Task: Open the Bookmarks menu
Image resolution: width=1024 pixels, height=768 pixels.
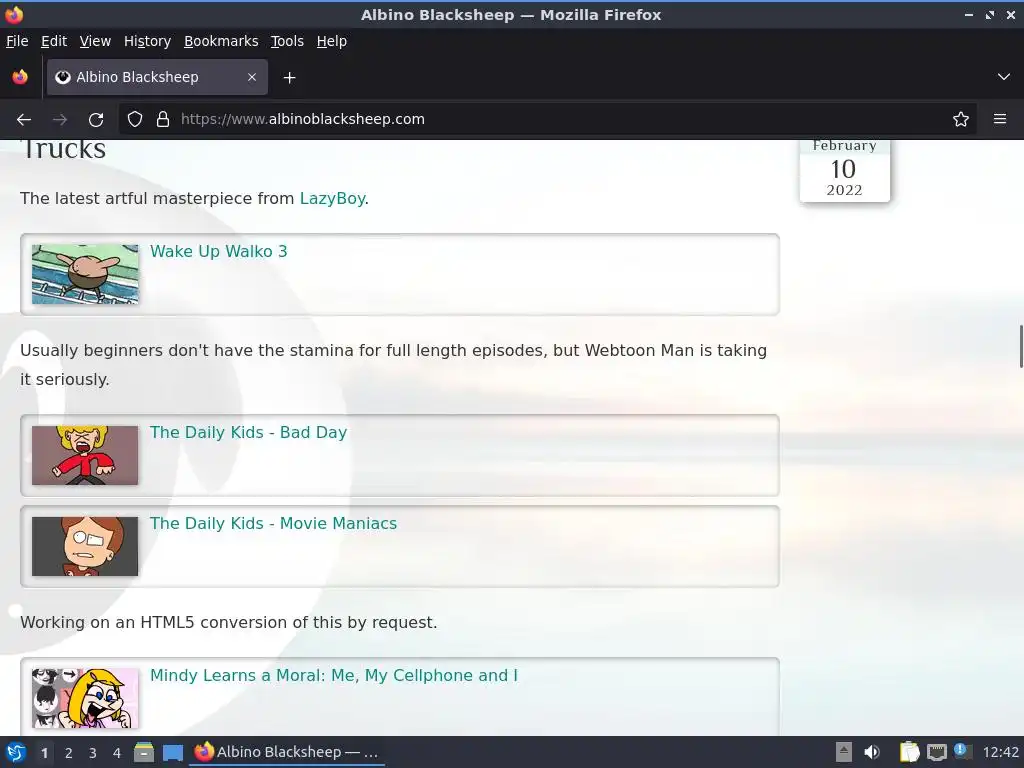Action: [x=221, y=41]
